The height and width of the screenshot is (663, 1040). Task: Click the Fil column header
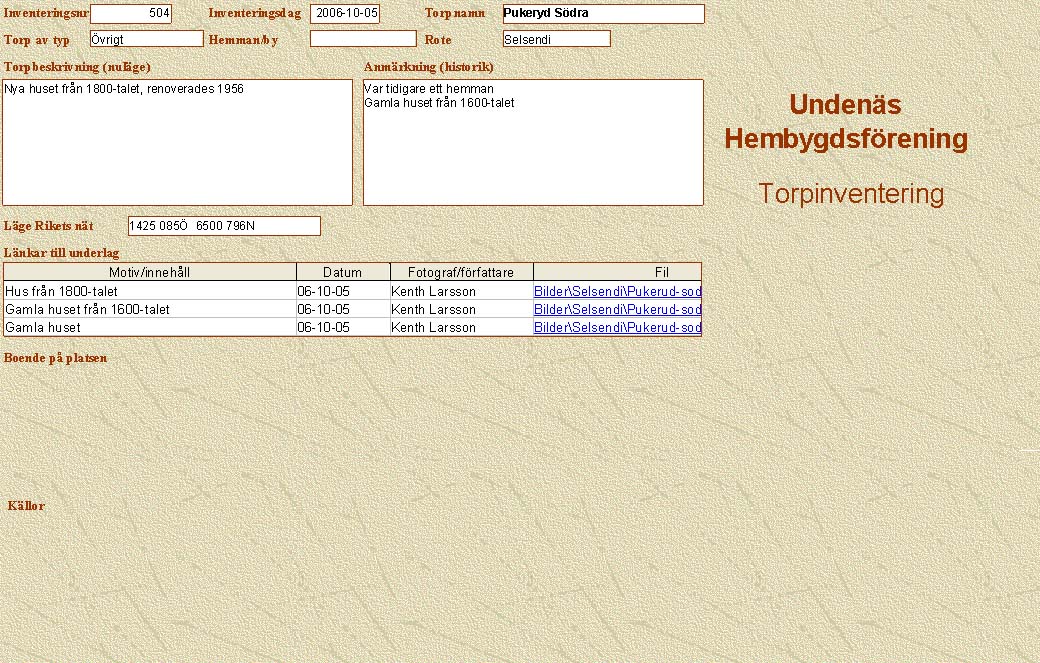(x=617, y=272)
